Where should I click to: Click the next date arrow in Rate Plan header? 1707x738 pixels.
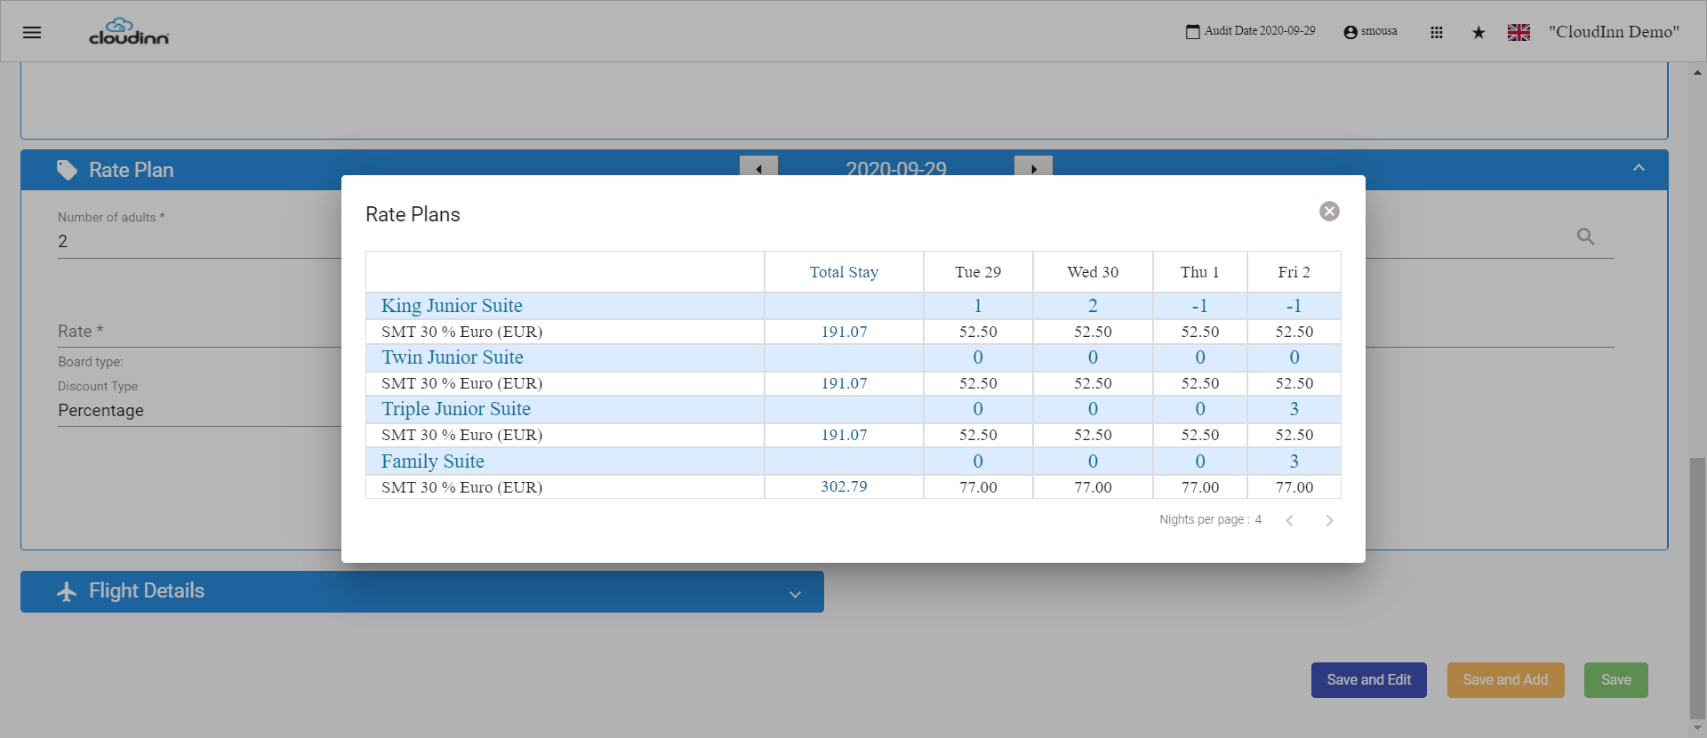(x=1033, y=167)
